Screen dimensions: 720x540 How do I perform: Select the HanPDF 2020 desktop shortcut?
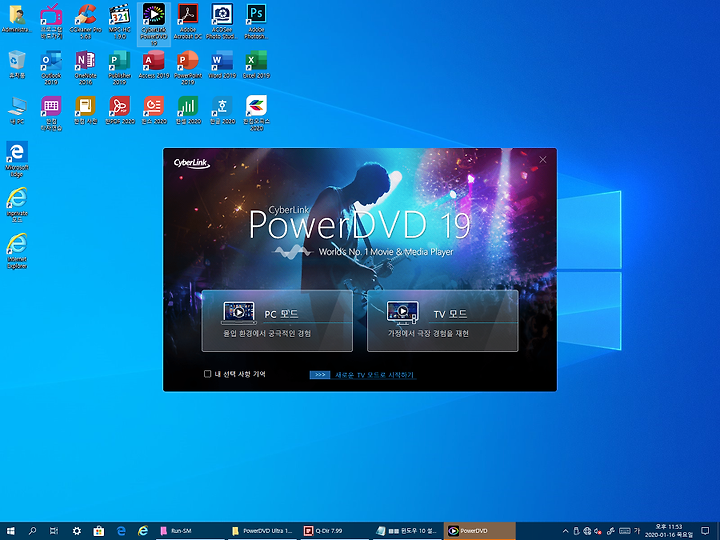click(x=120, y=110)
